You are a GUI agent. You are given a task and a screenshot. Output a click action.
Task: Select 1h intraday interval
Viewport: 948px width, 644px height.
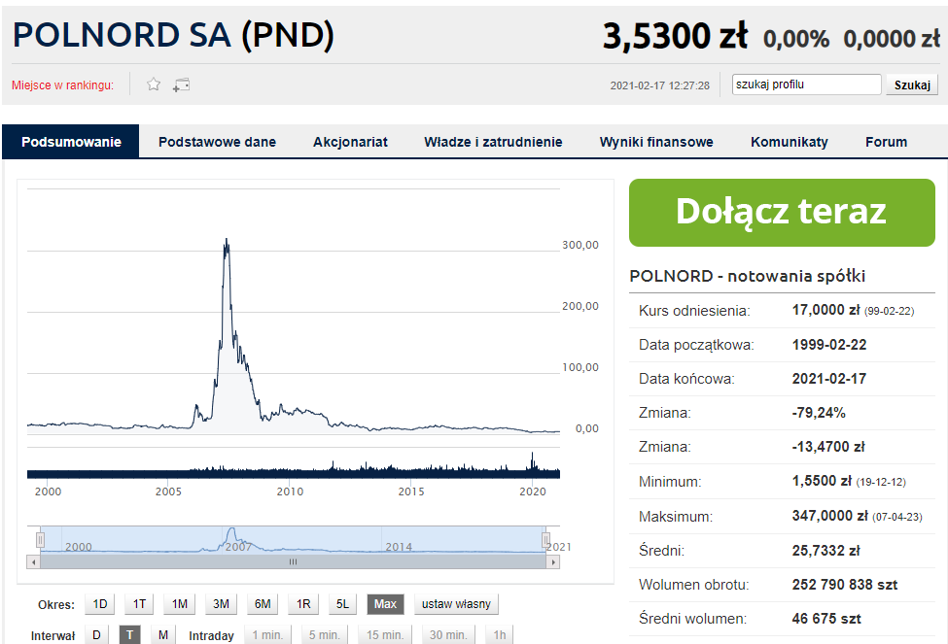499,635
